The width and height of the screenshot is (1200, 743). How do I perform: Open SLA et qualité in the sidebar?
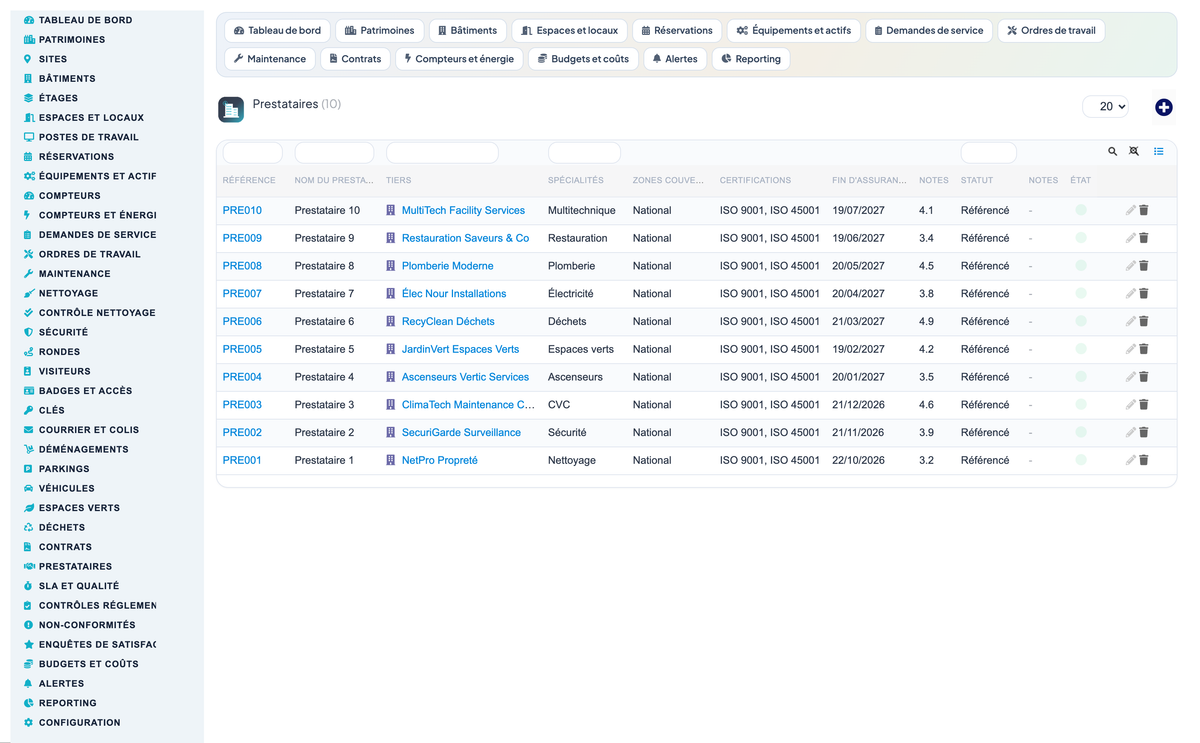tap(79, 586)
